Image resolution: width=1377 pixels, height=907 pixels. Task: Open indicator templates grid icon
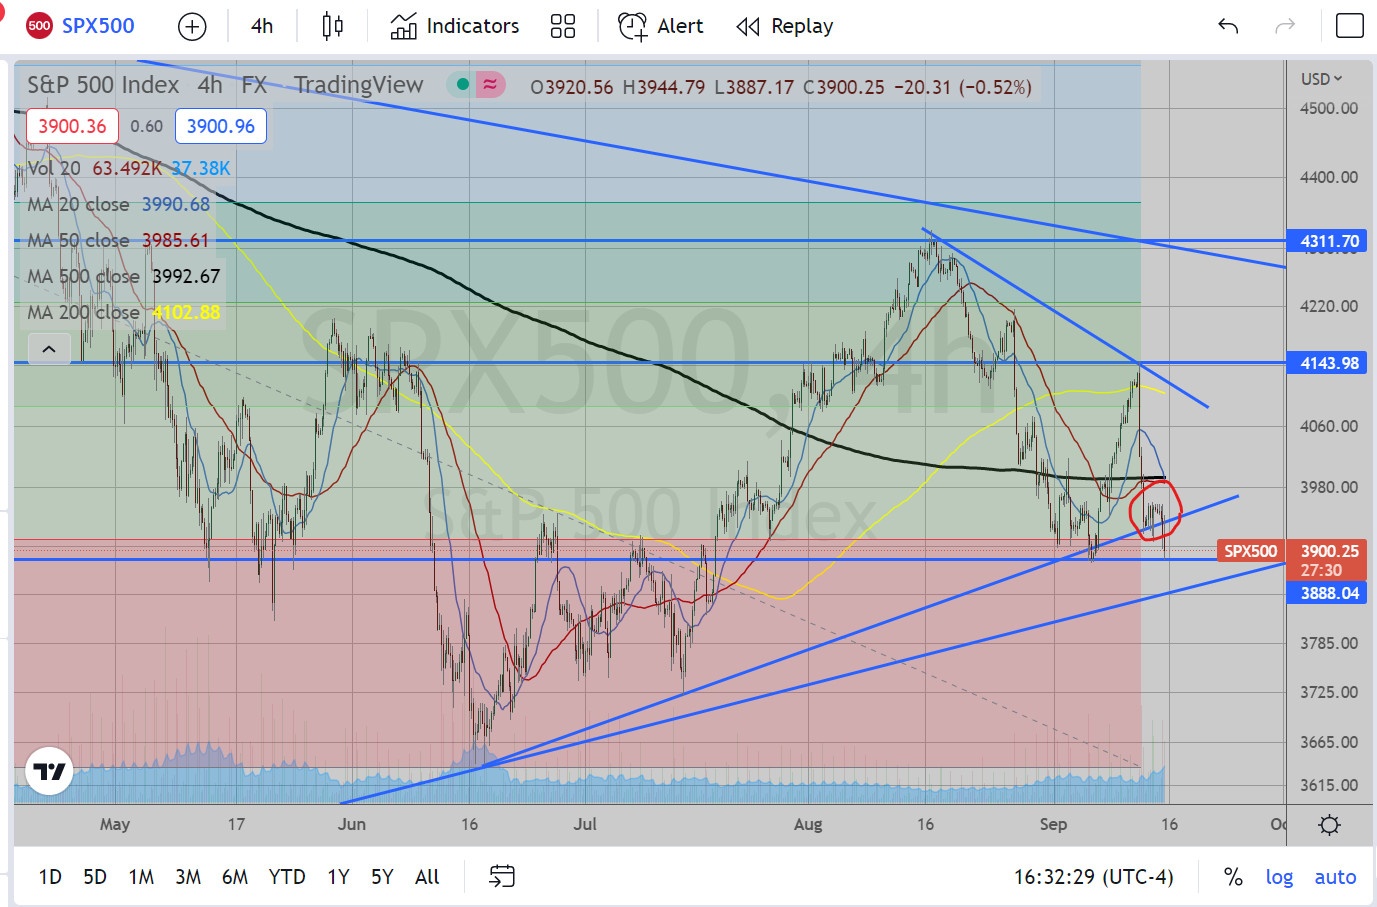563,26
